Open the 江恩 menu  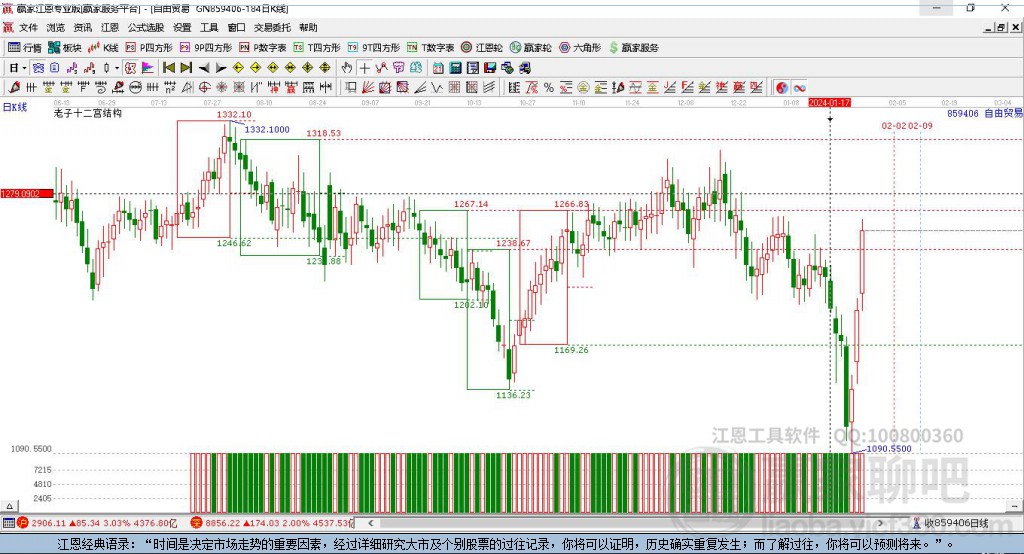pos(110,27)
